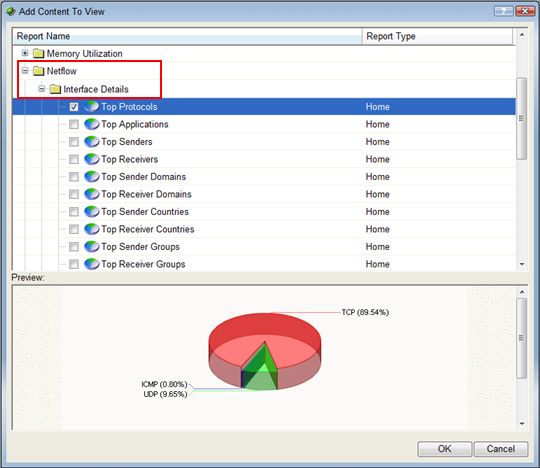The height and width of the screenshot is (468, 540).
Task: Click the Memory Utilization folder icon
Action: [x=39, y=54]
